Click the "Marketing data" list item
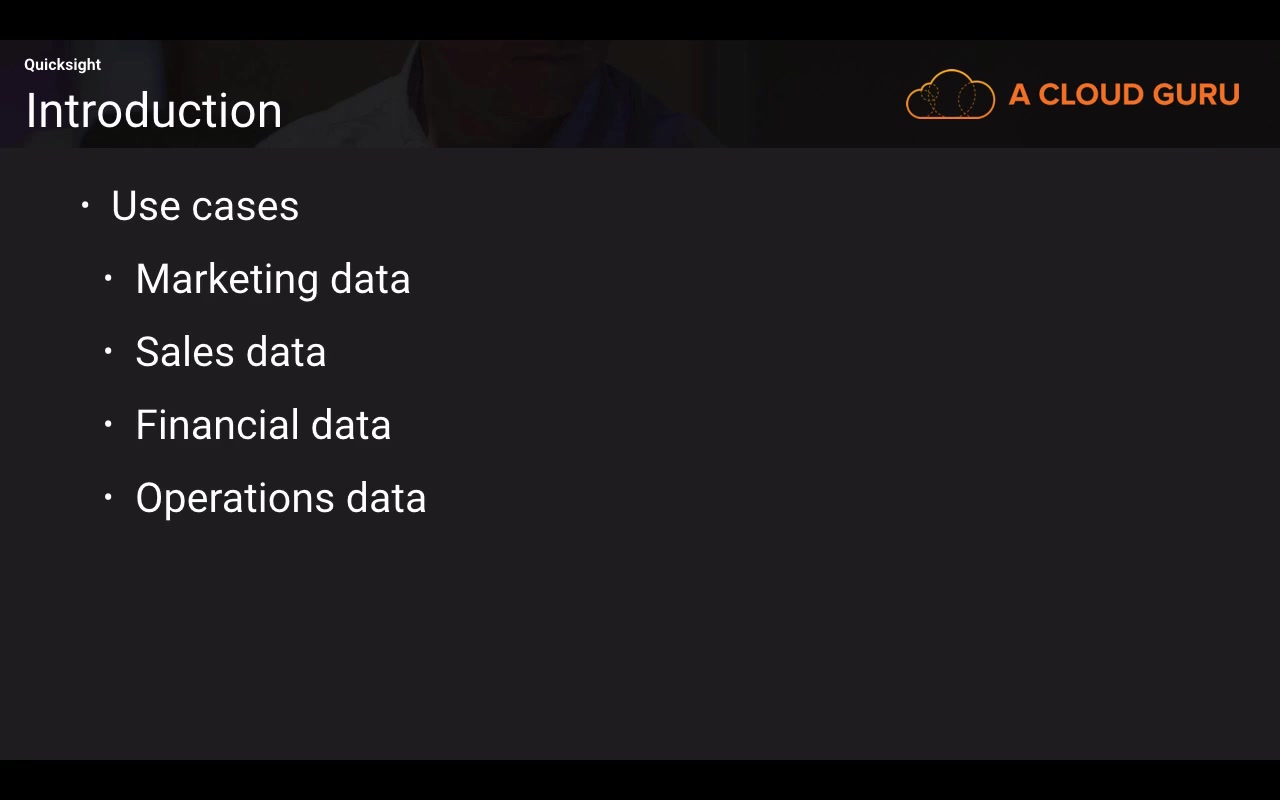The width and height of the screenshot is (1280, 800). coord(273,279)
